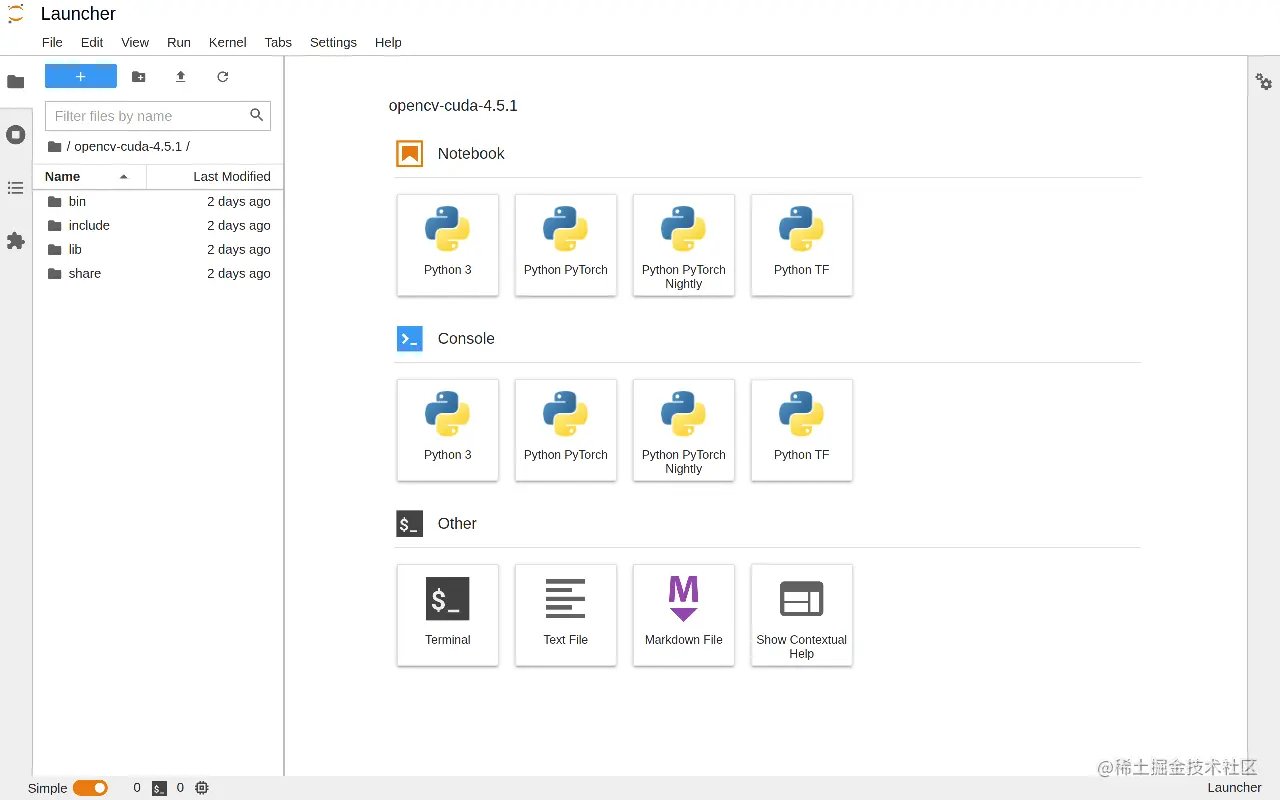1280x800 pixels.
Task: Click the Name column sort arrow
Action: pos(124,177)
